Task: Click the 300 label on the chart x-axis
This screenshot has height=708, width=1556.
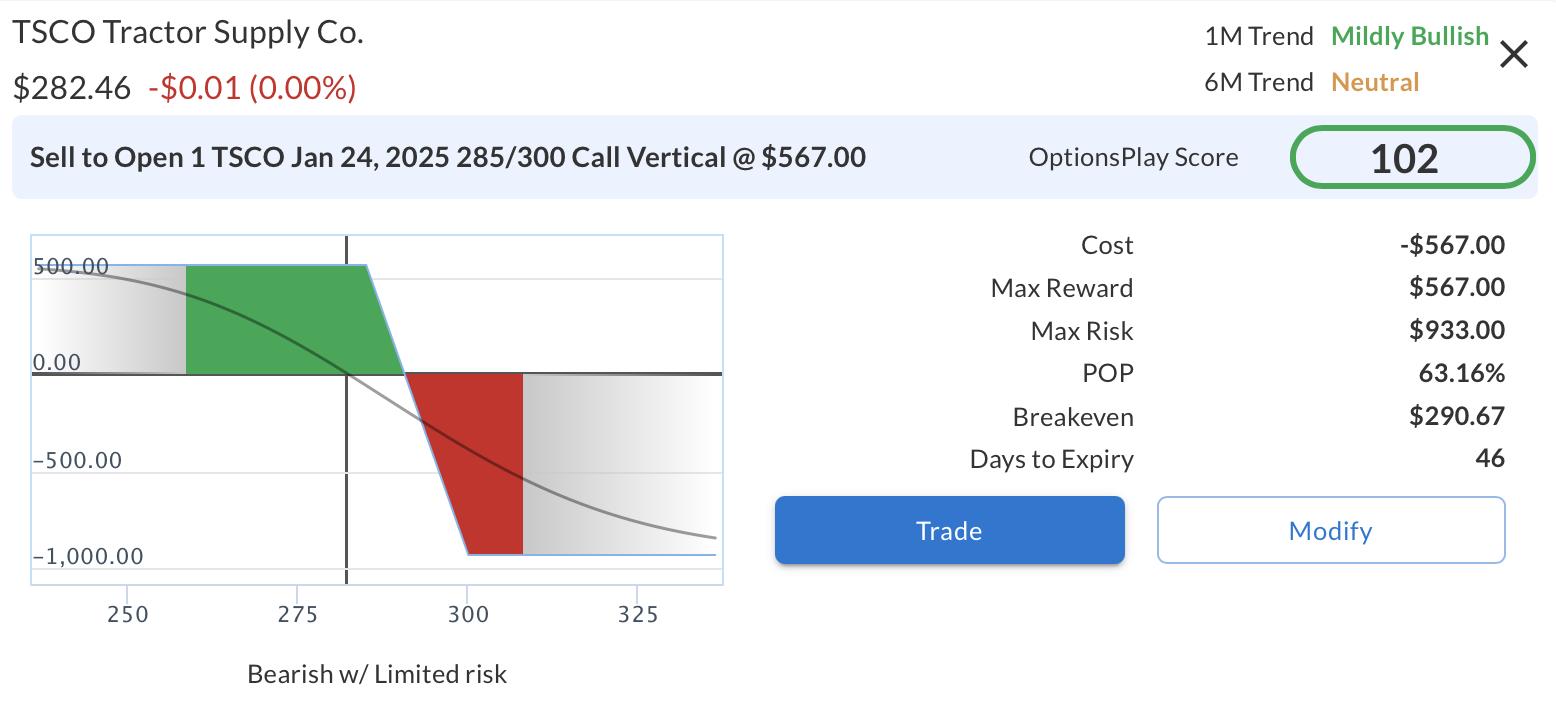Action: (468, 614)
